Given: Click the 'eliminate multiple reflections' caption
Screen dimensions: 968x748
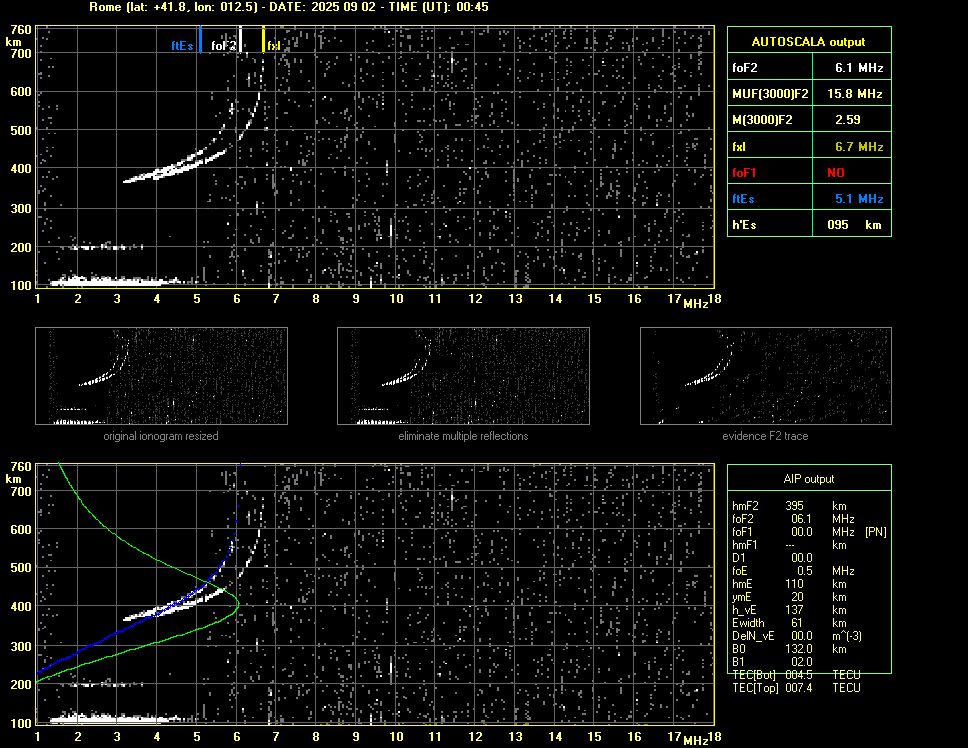Looking at the screenshot, I should [x=463, y=436].
